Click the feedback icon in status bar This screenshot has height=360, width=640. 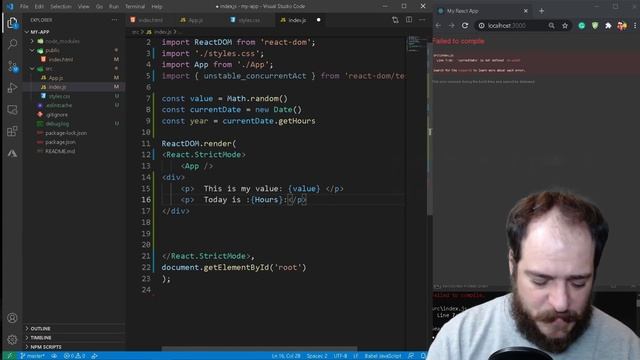pyautogui.click(x=411, y=356)
